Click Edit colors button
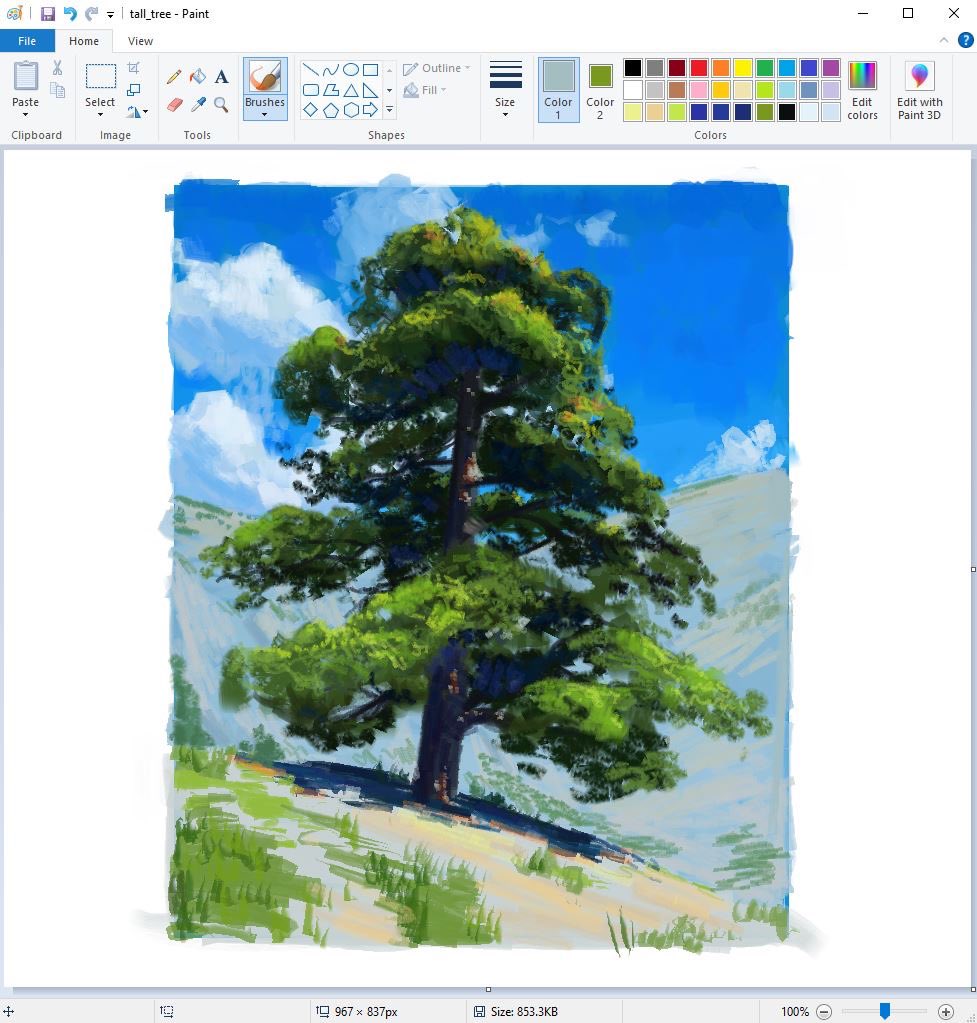 coord(862,90)
